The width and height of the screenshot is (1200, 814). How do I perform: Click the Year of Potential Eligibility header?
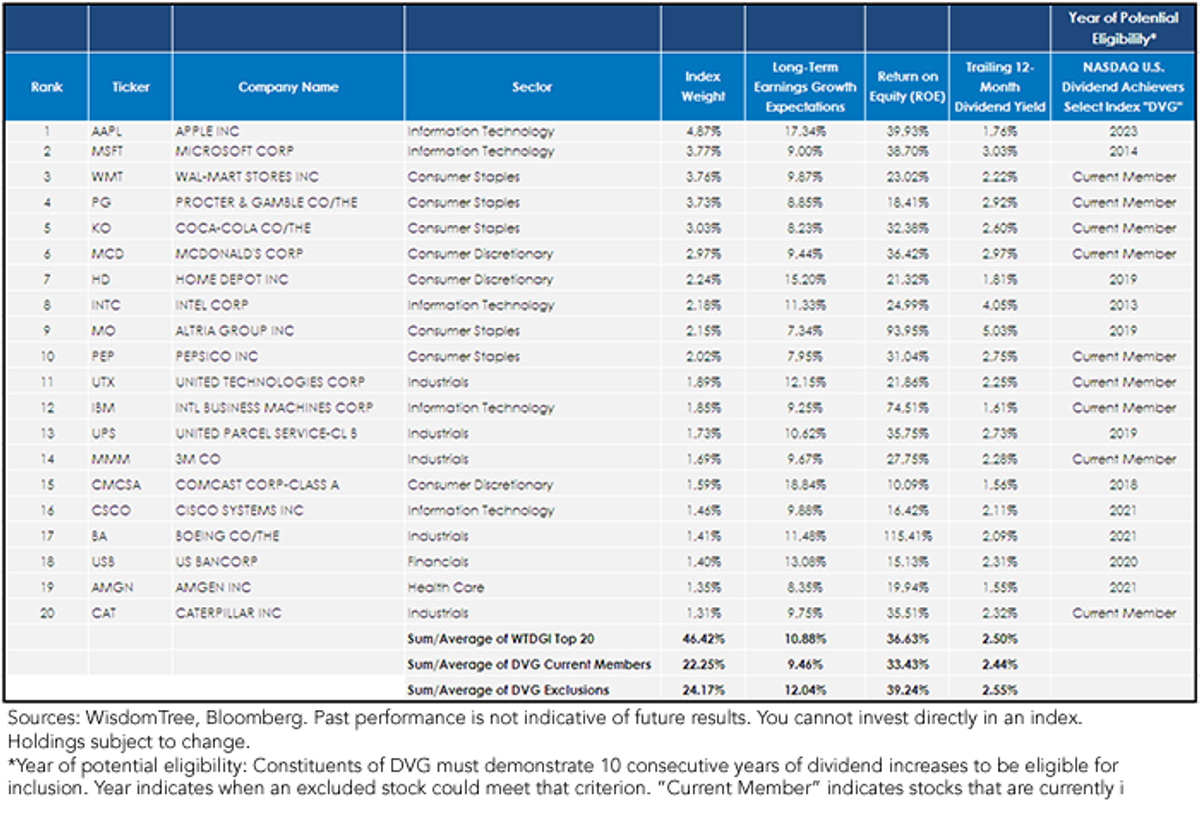tap(1123, 28)
